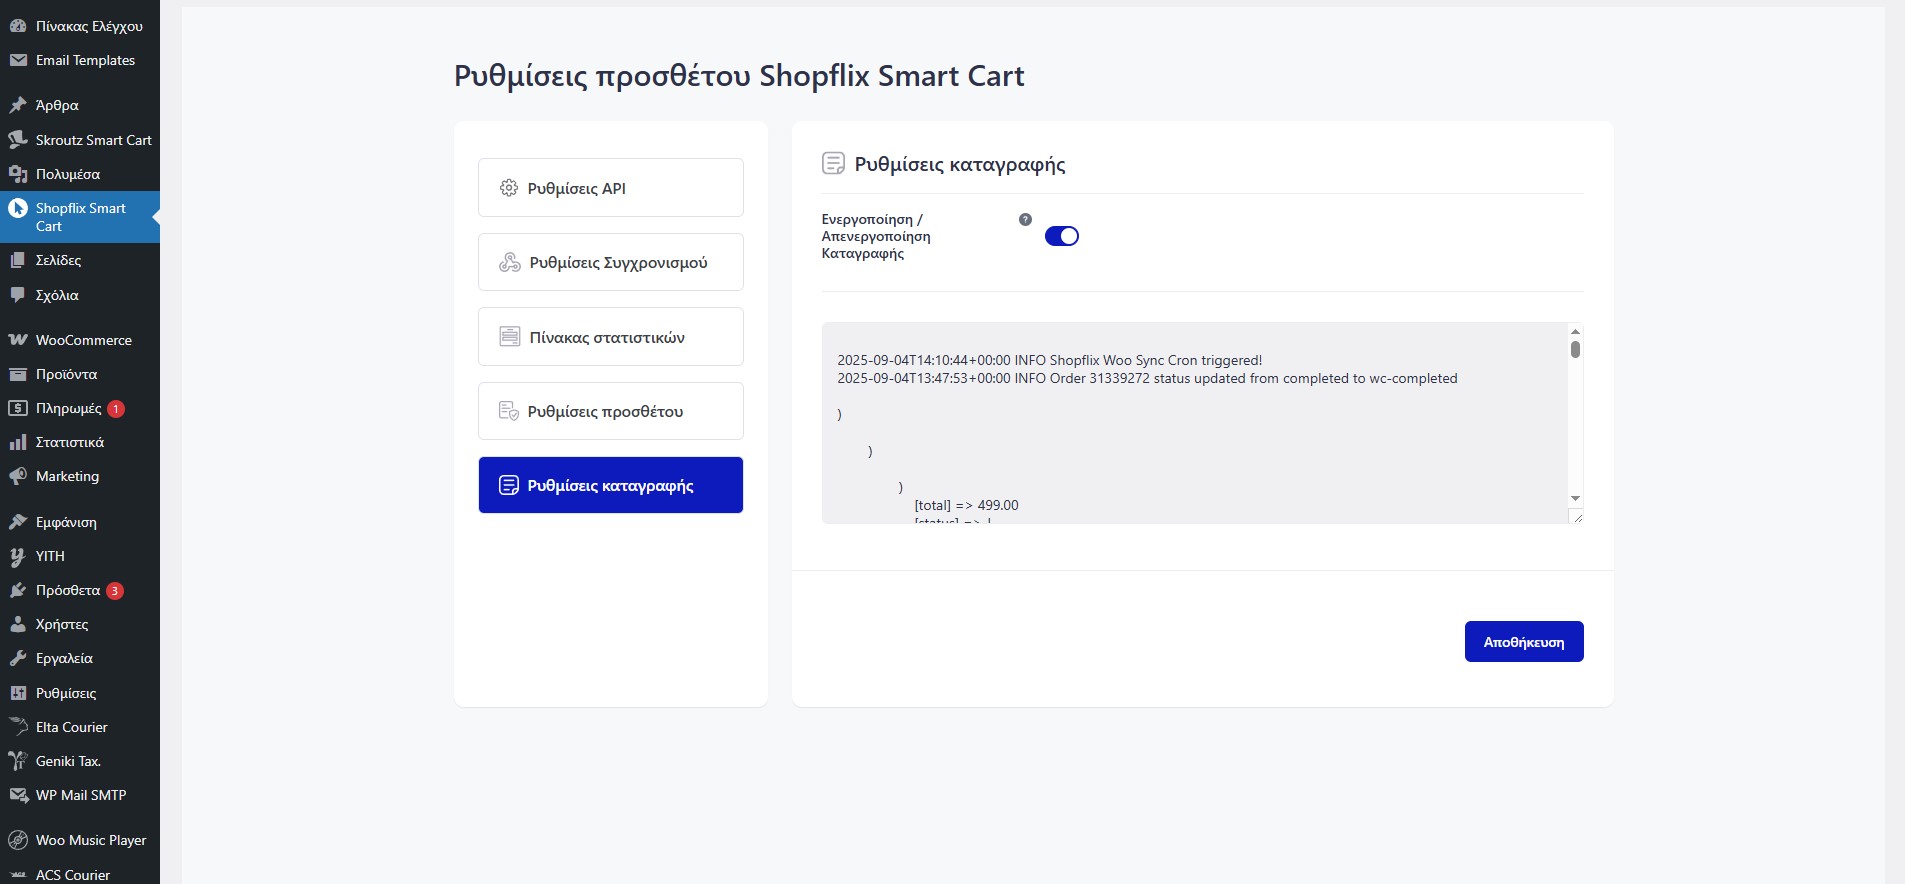Go to Πίνακας Ελέγχου dashboard link
1905x884 pixels.
coord(88,26)
